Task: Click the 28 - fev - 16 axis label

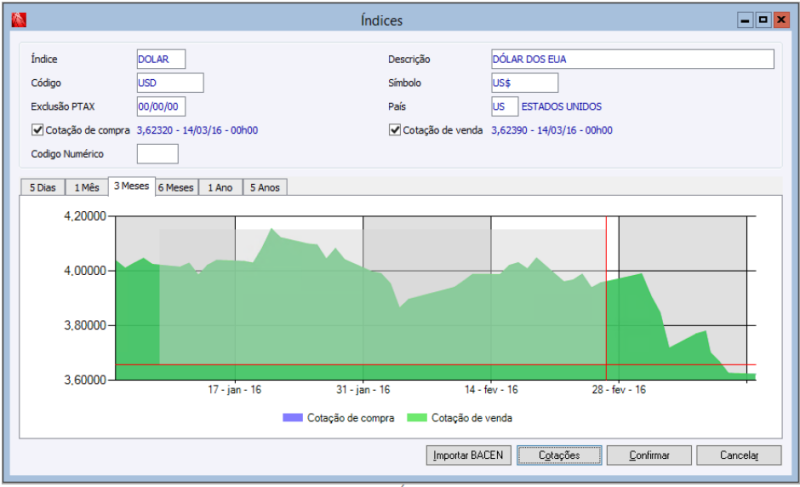Action: tap(619, 390)
